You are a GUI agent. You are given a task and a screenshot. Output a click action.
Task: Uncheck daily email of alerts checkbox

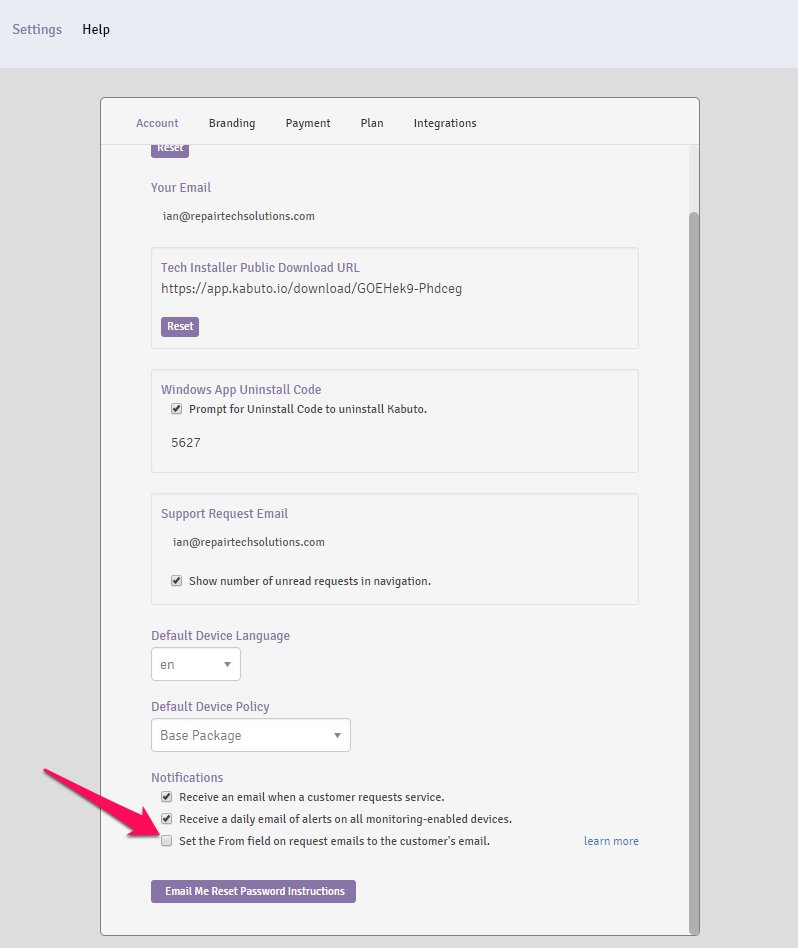[167, 819]
